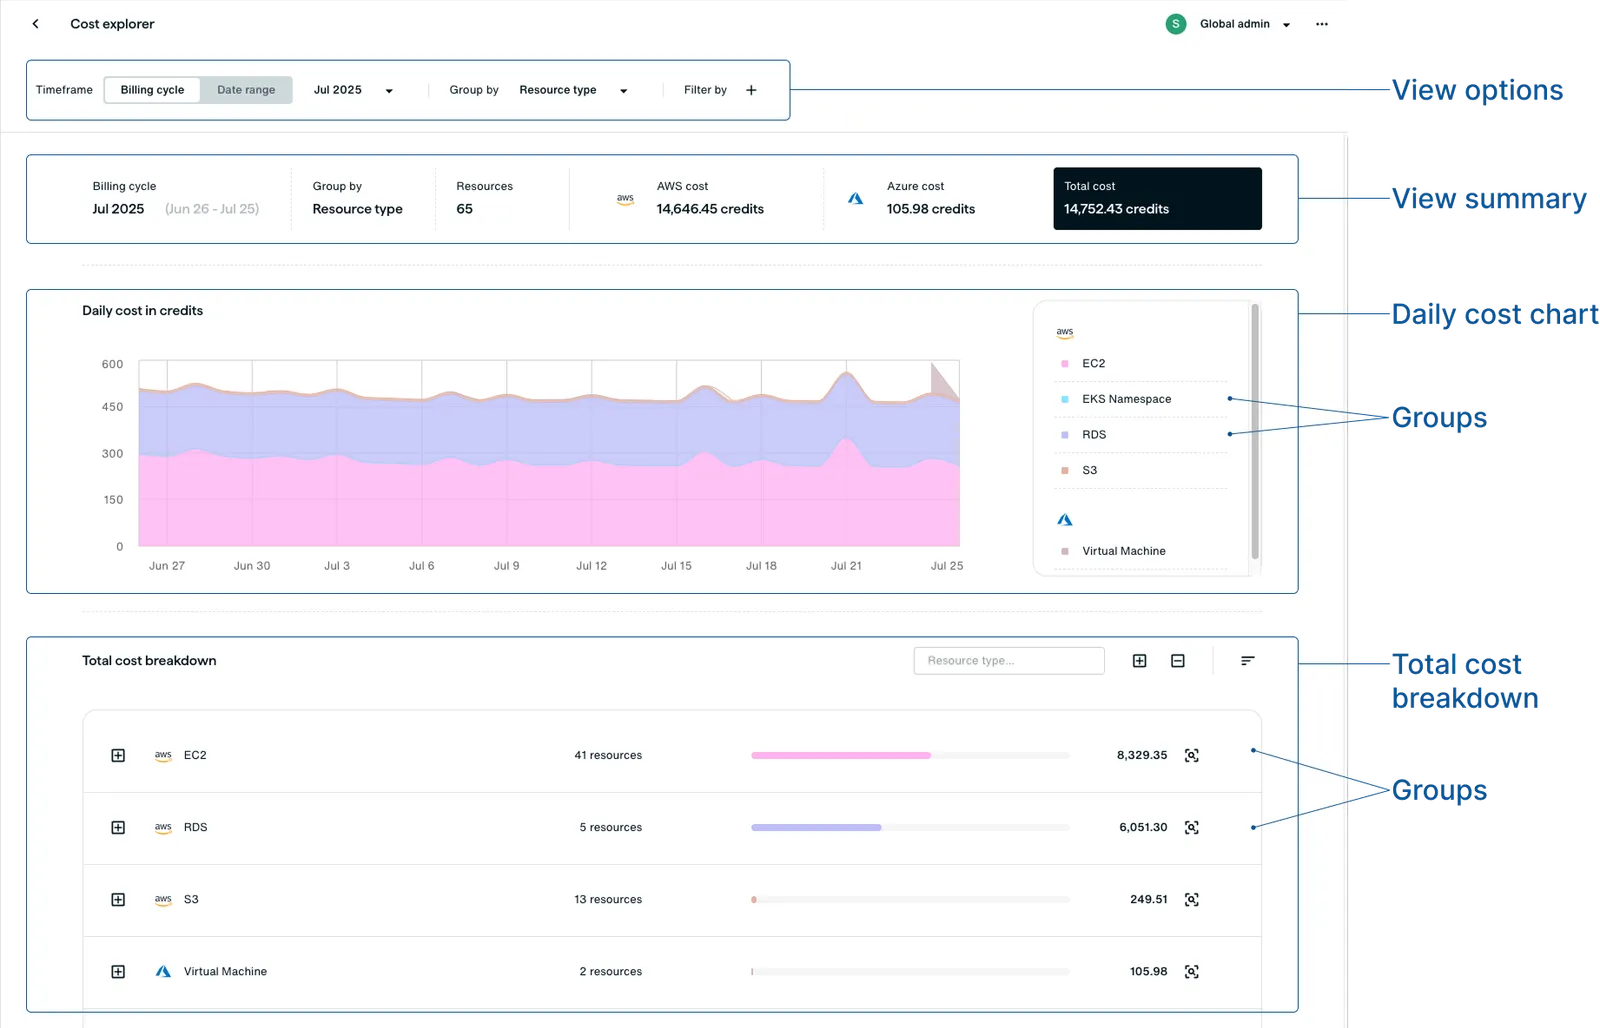Viewport: 1600px width, 1028px height.
Task: Focus on the Virtual Machine row's scan icon
Action: (1192, 972)
